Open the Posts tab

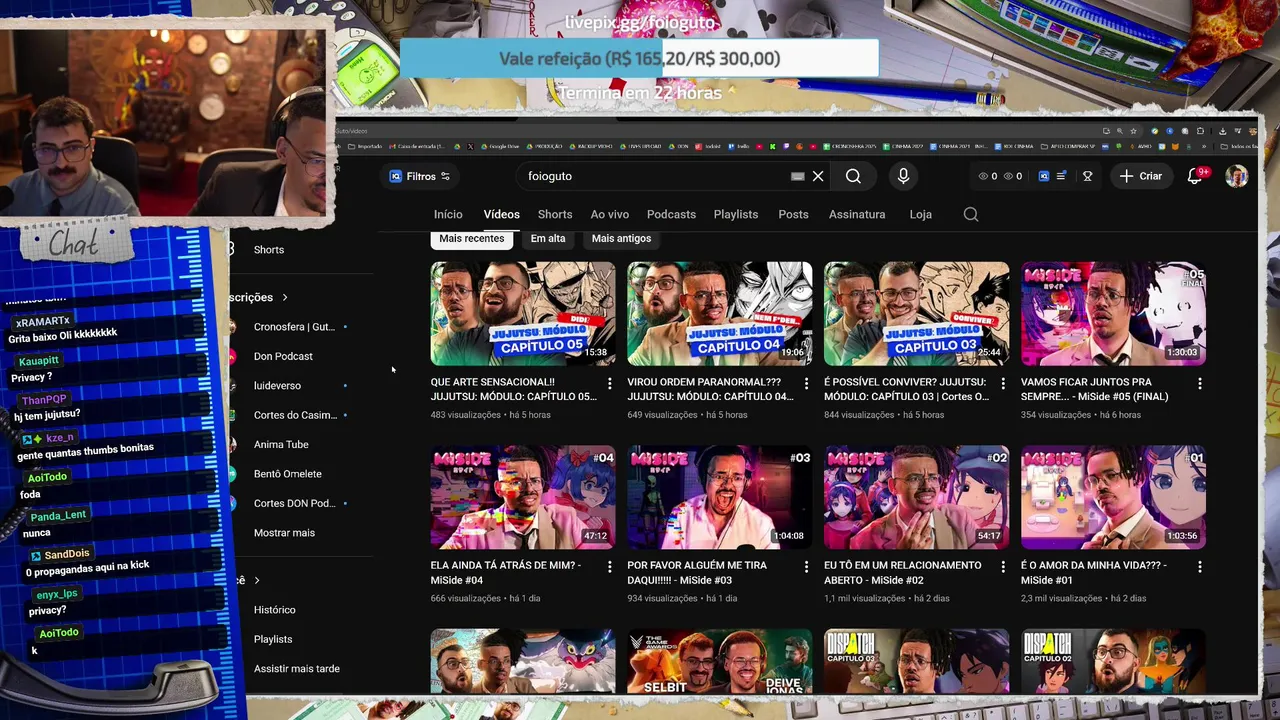click(793, 214)
